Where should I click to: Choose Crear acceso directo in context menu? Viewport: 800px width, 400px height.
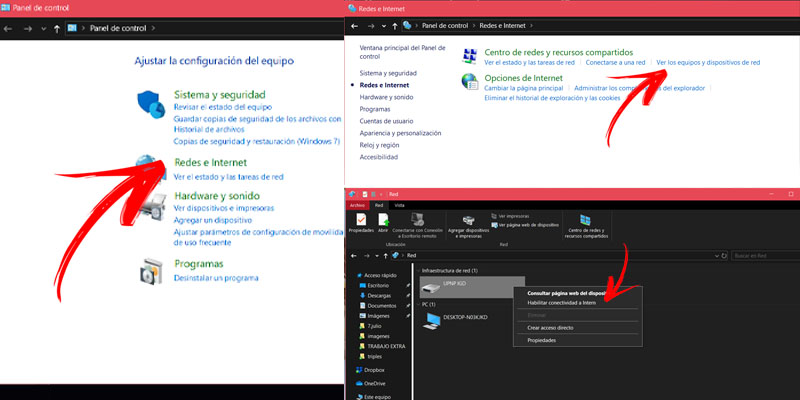pyautogui.click(x=551, y=328)
